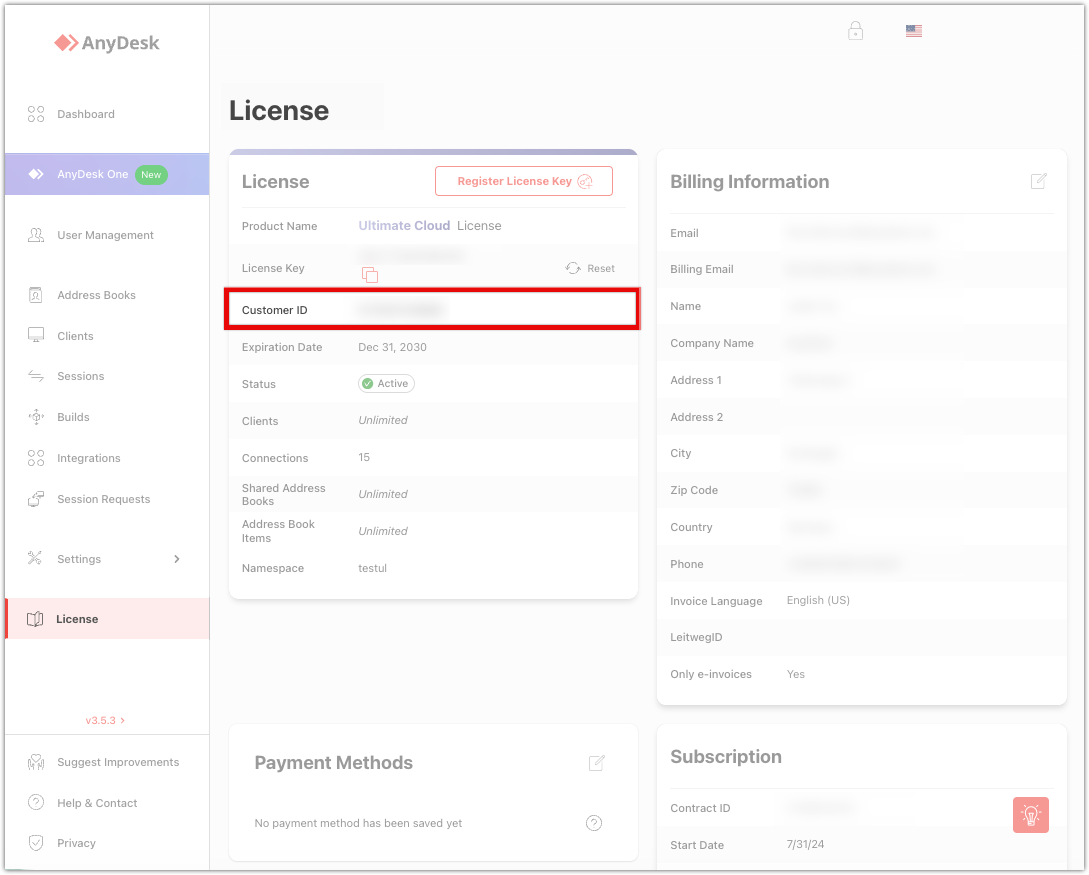Open Integrations menu item
The width and height of the screenshot is (1089, 875).
pyautogui.click(x=107, y=458)
